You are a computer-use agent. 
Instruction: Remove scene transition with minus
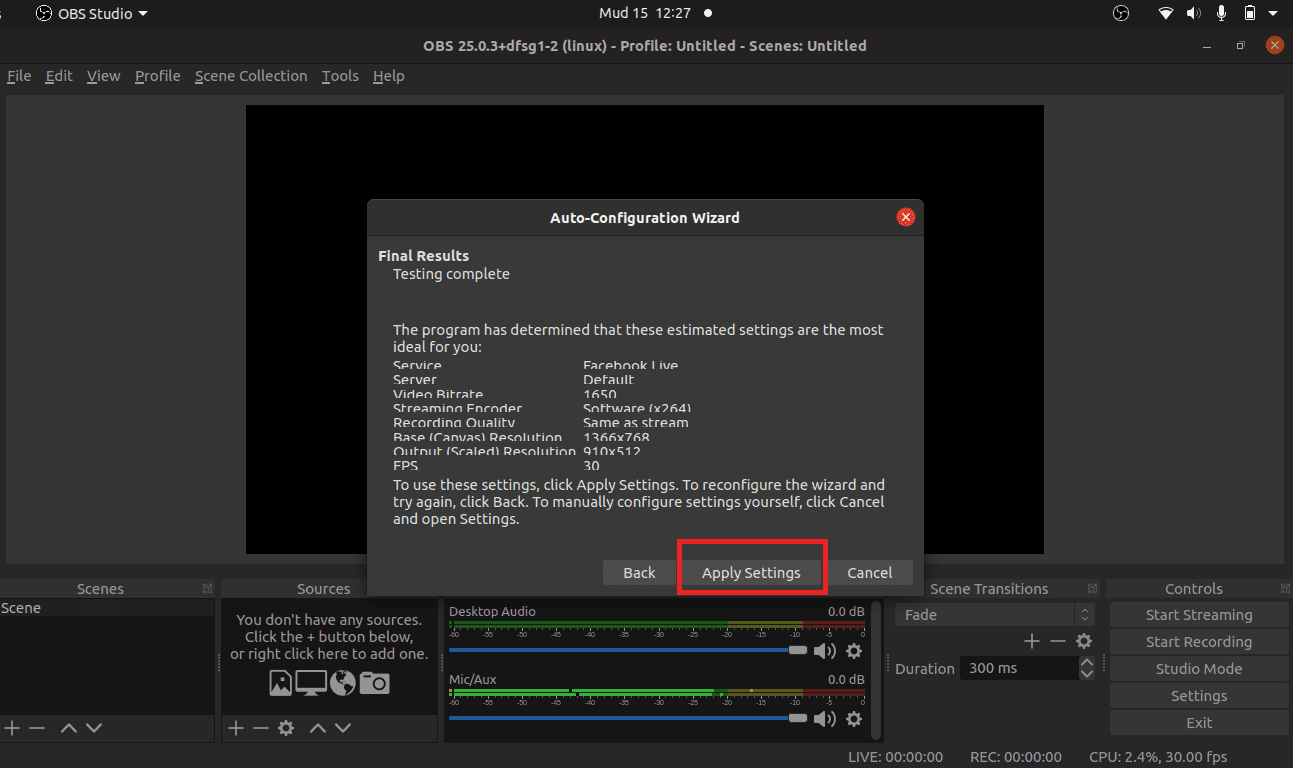point(1058,641)
